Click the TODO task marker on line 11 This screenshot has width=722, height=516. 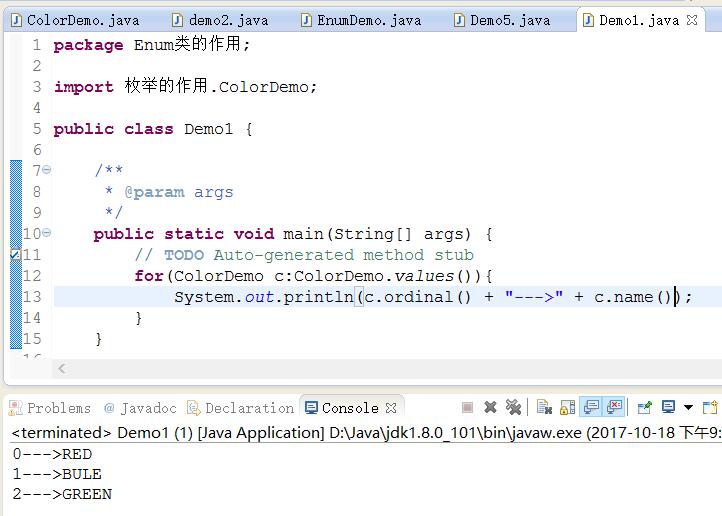tap(16, 254)
